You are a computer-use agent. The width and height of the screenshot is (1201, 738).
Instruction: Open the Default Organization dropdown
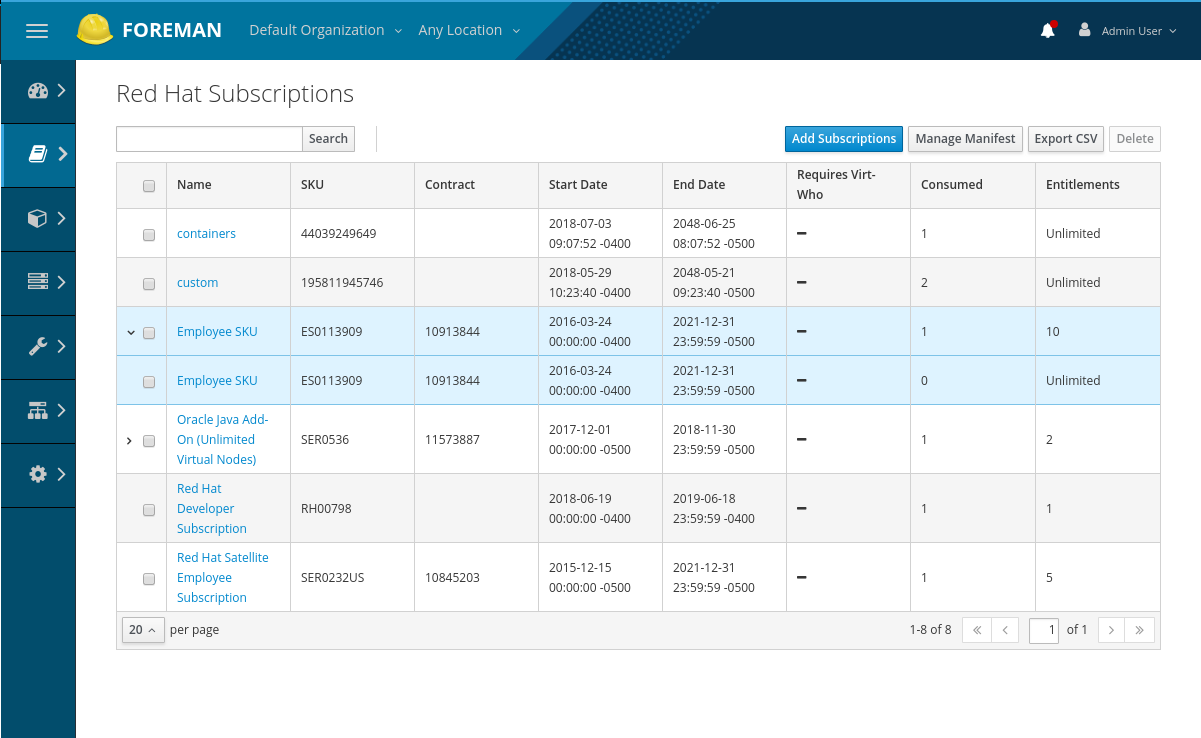tap(326, 30)
